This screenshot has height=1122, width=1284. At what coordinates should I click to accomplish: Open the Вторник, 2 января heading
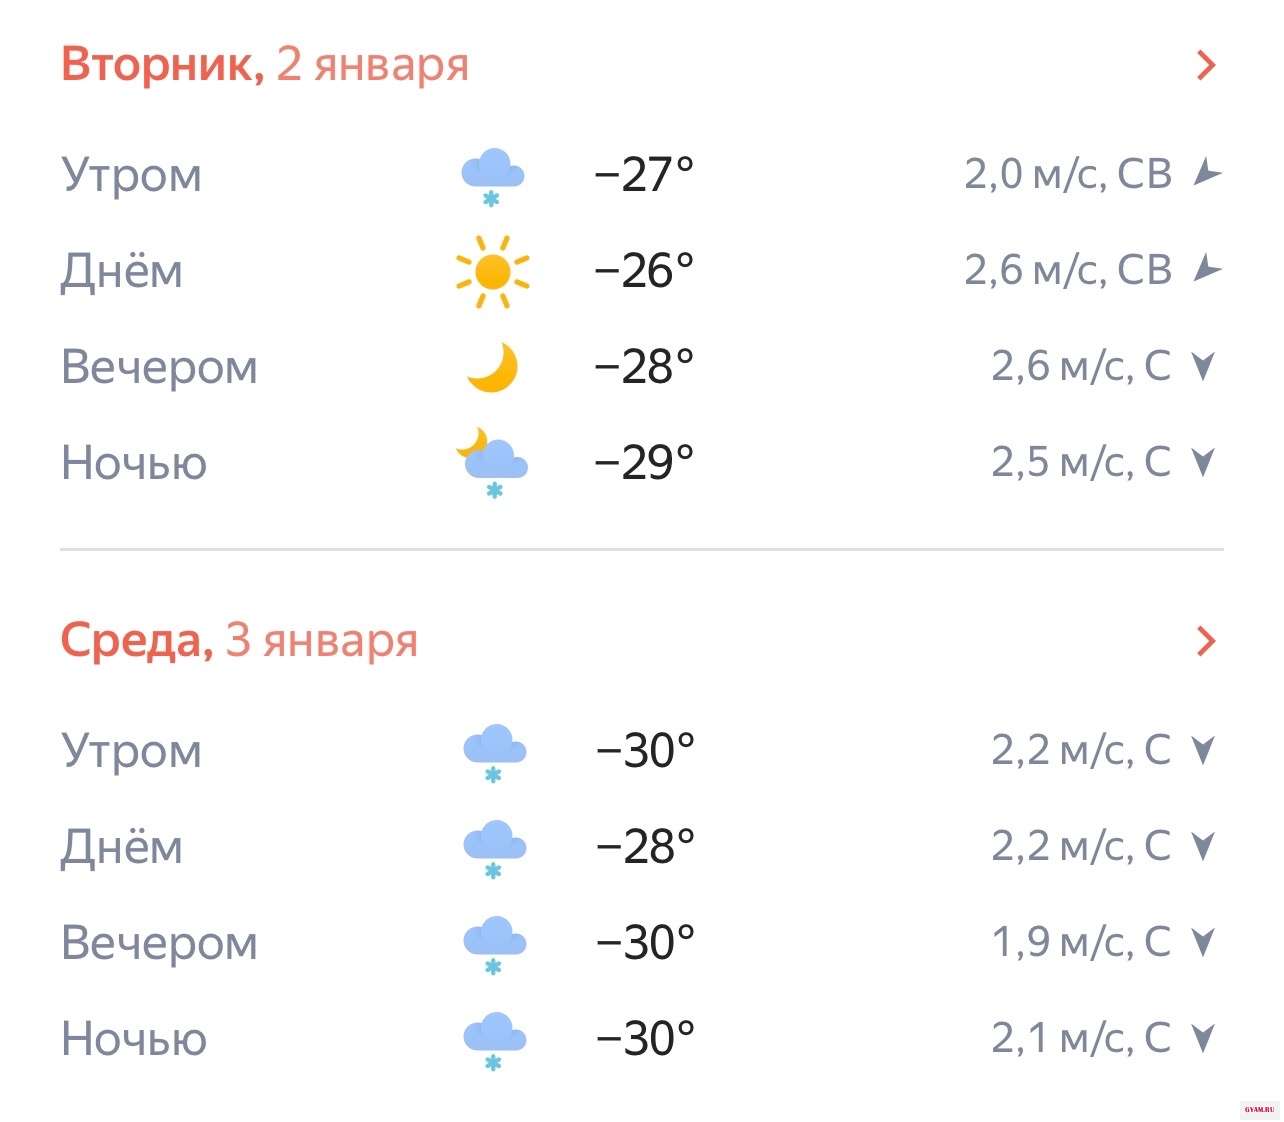pos(265,65)
